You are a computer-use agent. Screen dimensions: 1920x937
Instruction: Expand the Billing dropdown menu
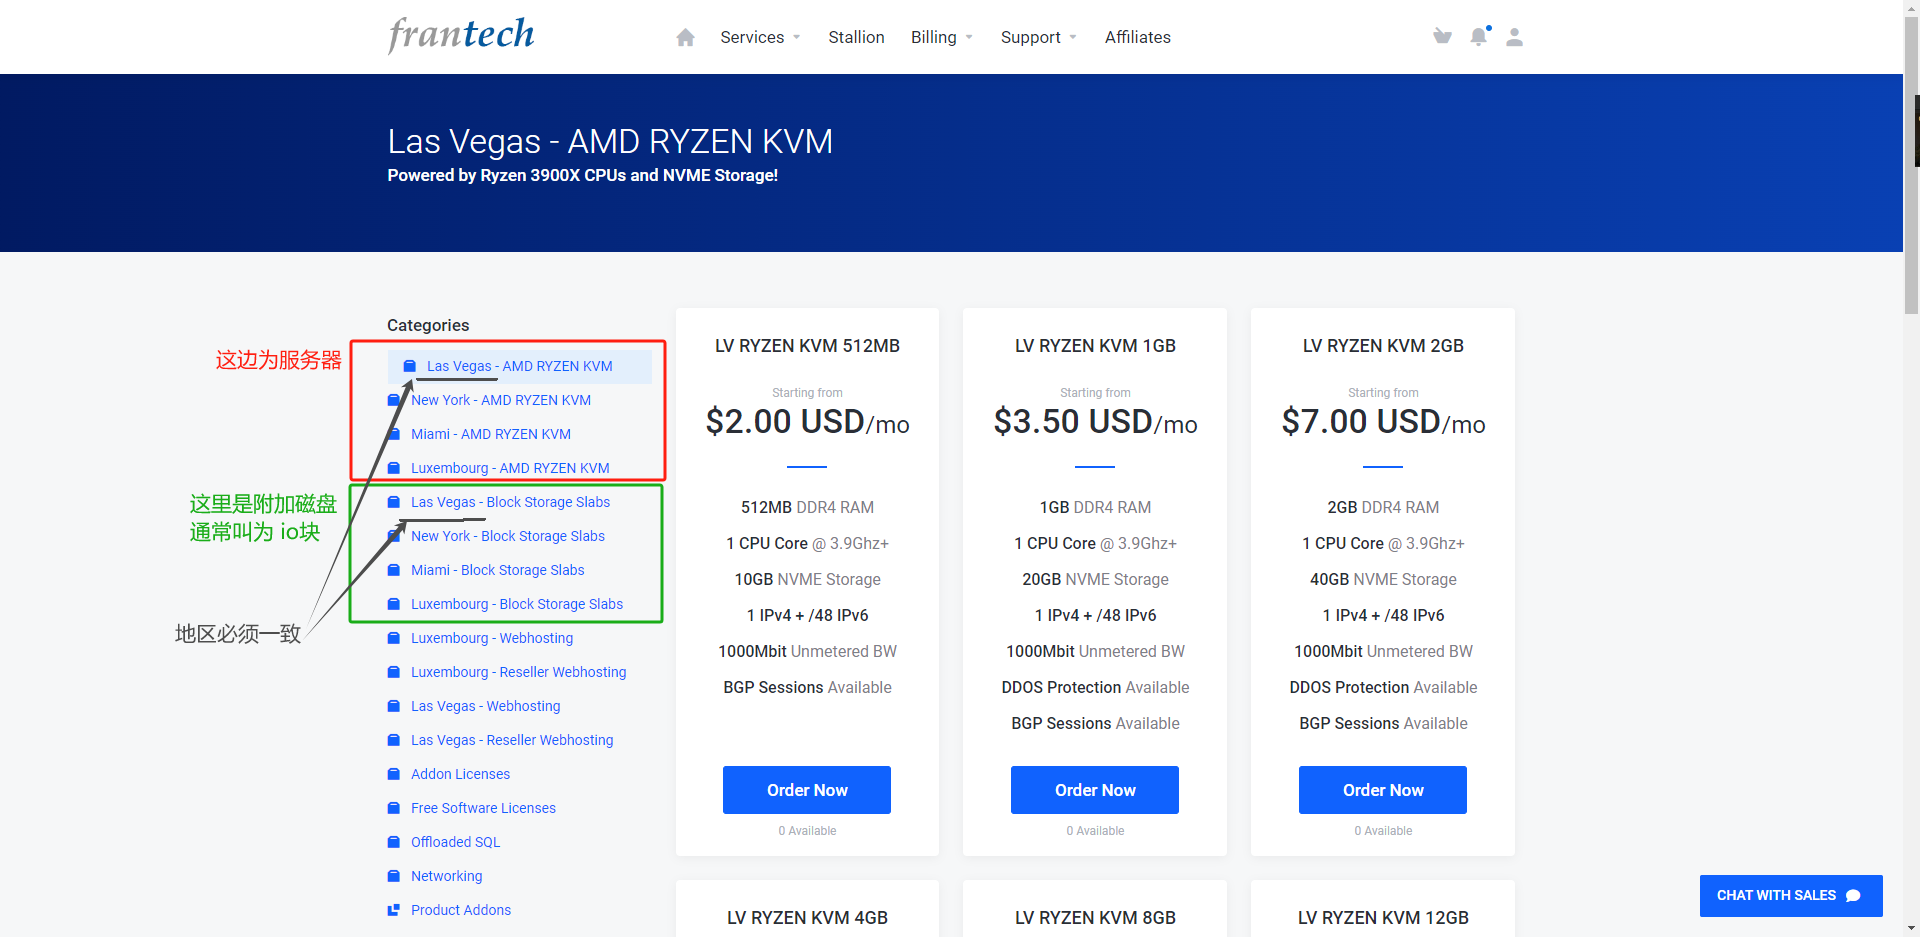tap(941, 37)
